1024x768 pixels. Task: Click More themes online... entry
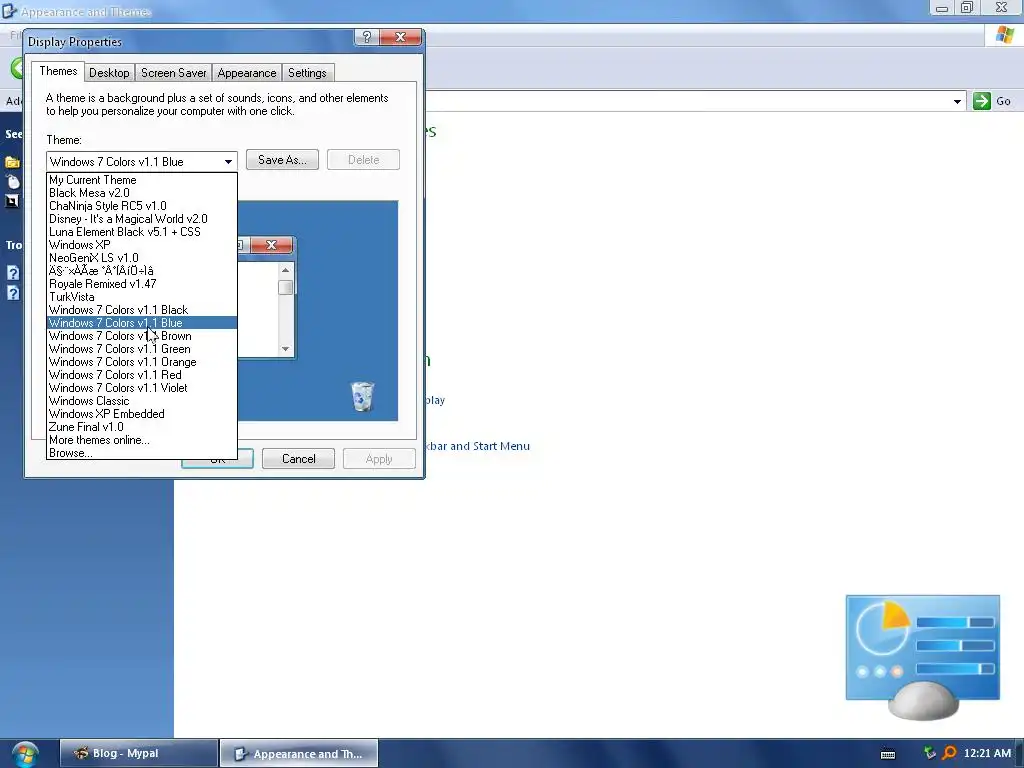[x=142, y=440]
